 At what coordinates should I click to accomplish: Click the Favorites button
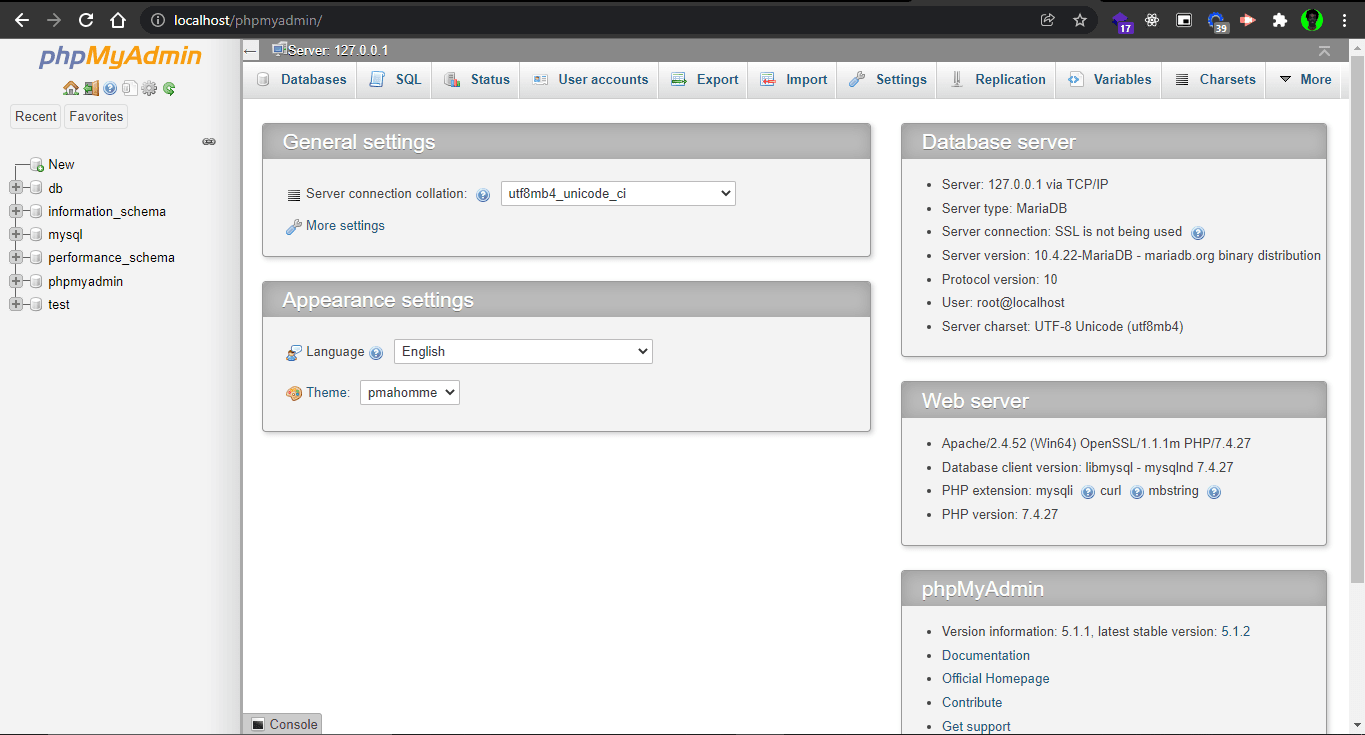tap(96, 117)
